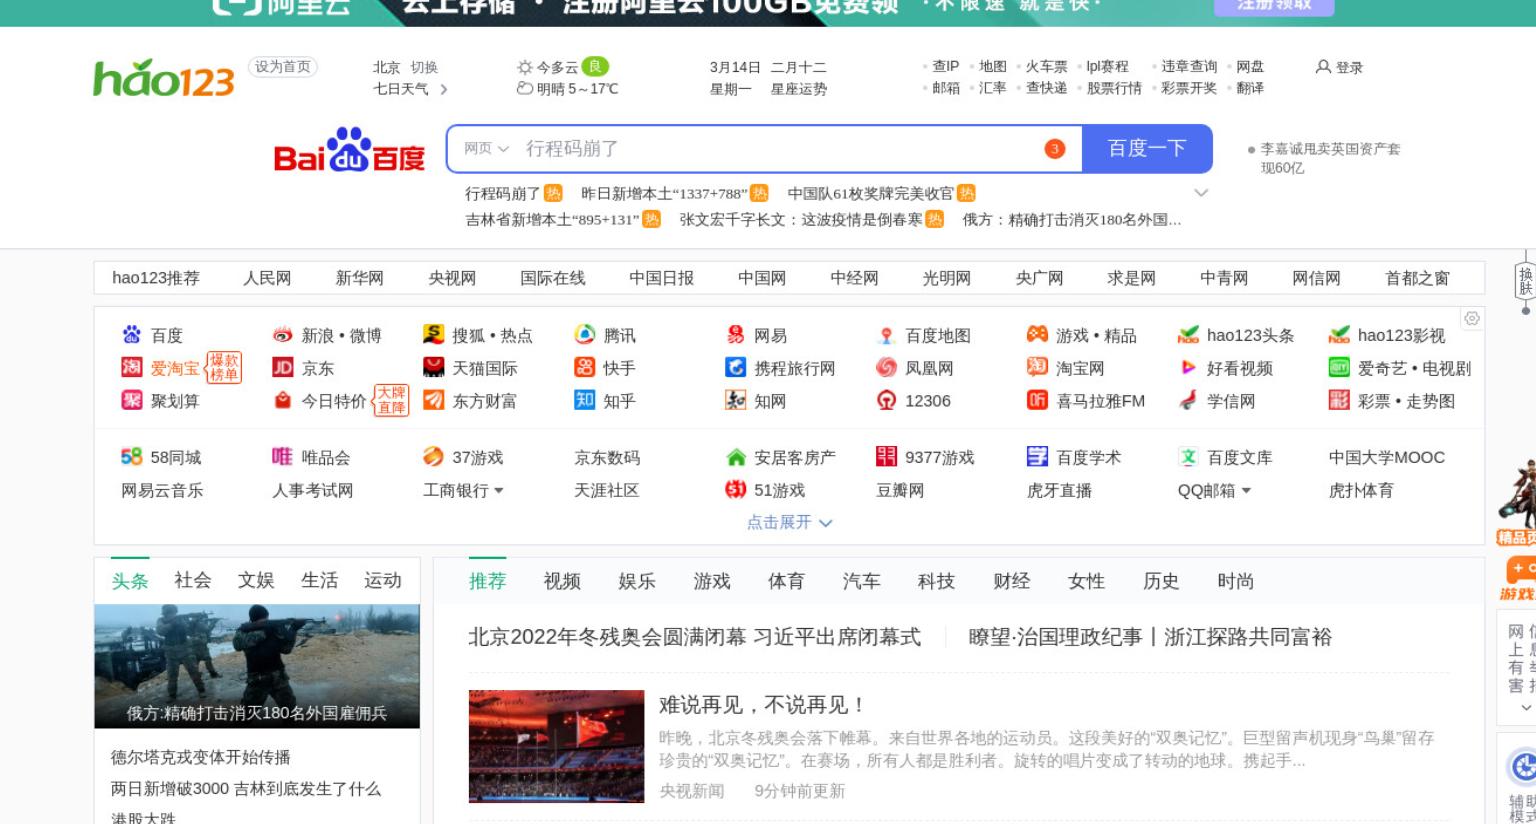Select the 文娱 news tab
Screen dimensions: 1536x824
[x=256, y=580]
